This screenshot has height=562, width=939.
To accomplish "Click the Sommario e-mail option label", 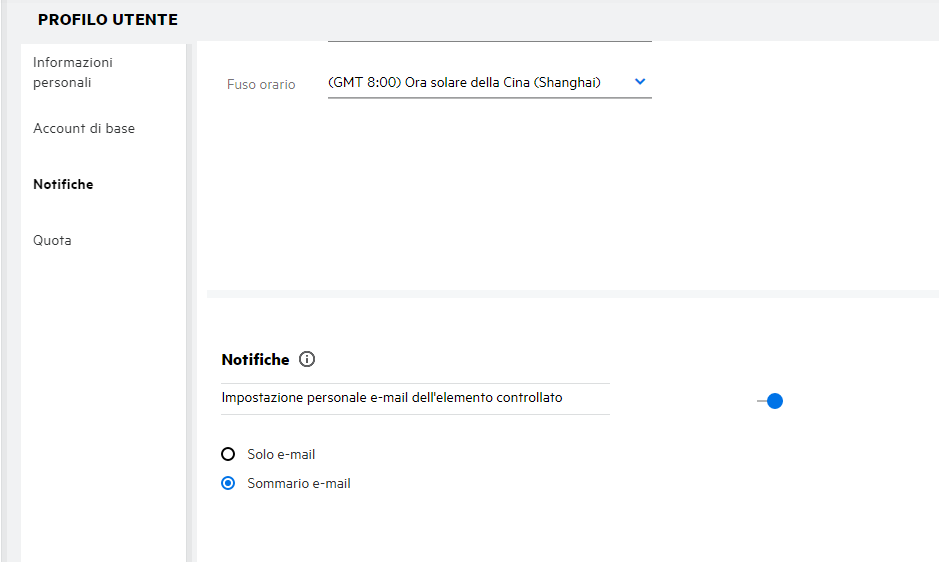I will [299, 484].
